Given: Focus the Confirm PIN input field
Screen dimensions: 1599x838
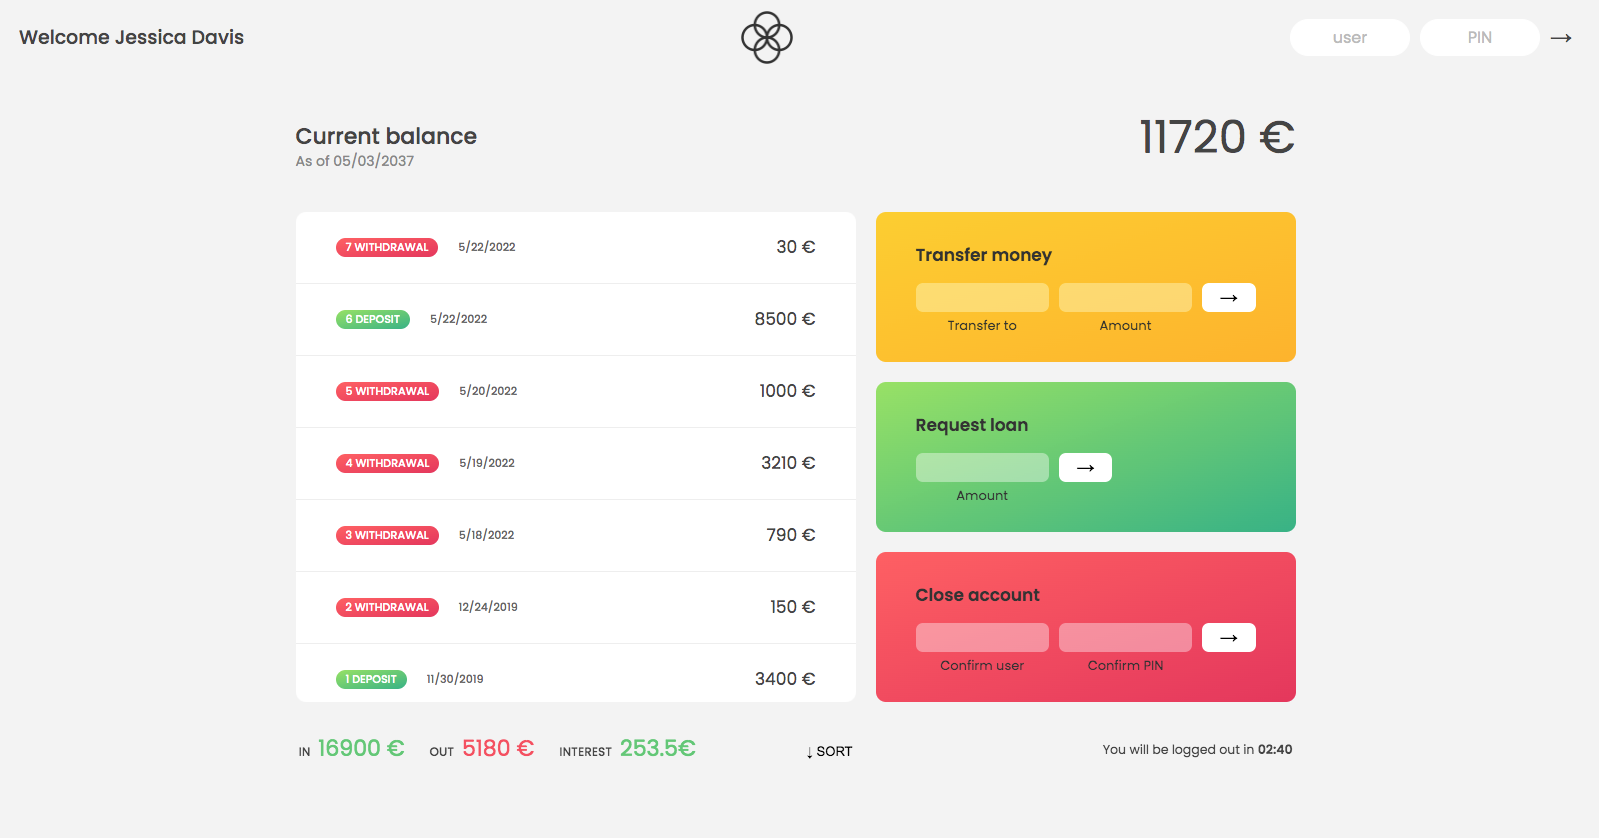Looking at the screenshot, I should tap(1125, 638).
